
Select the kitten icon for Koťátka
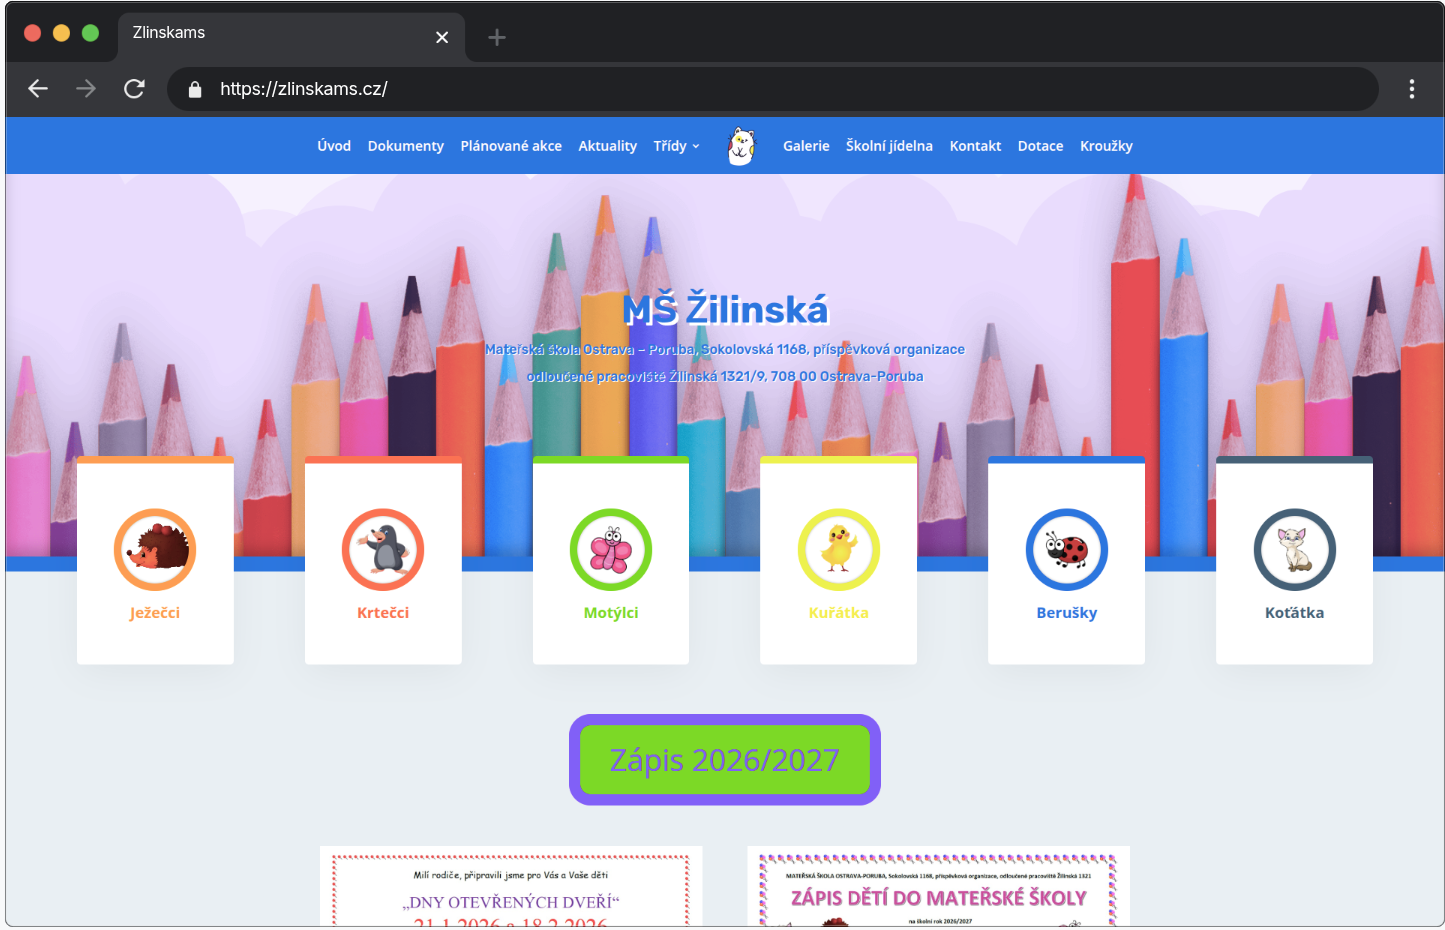point(1295,550)
